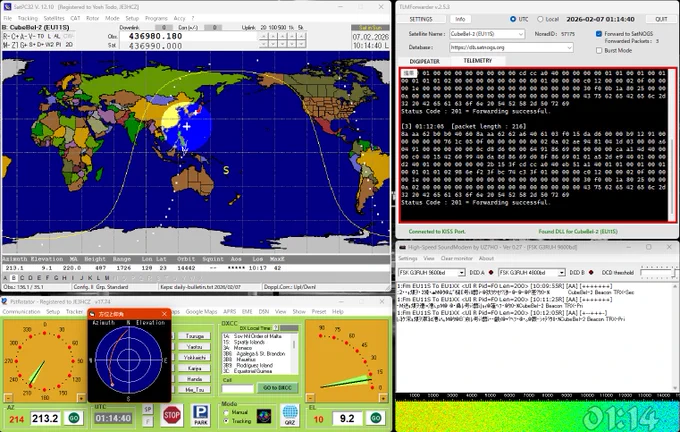Open the Satellites menu in SatPC32
The height and width of the screenshot is (432, 680).
pyautogui.click(x=54, y=18)
